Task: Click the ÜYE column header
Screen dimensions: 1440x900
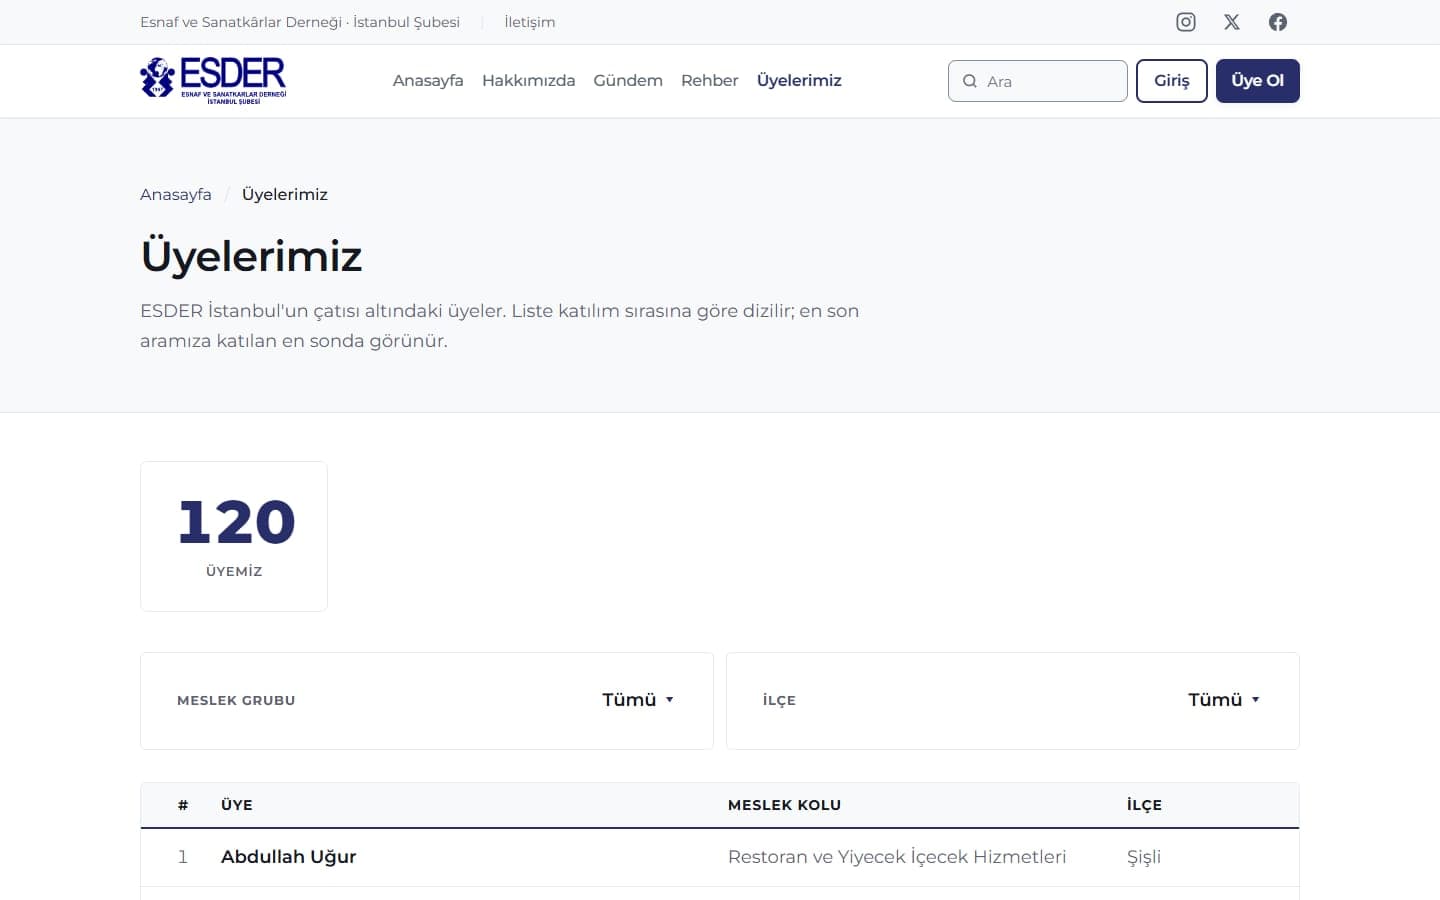Action: (237, 805)
